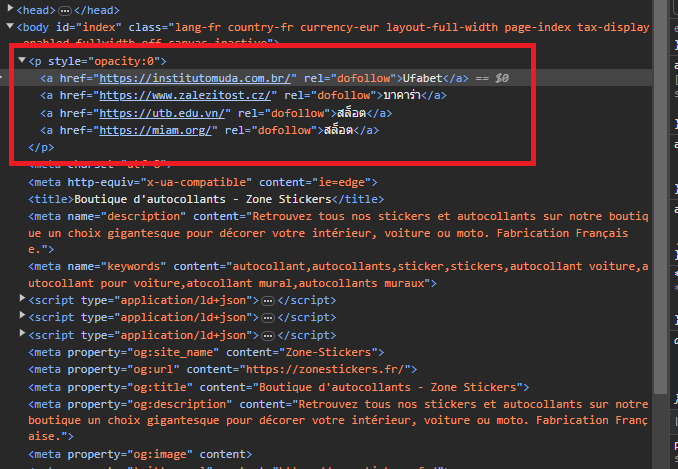678x469 pixels.
Task: Click the https://zonestickers.fr/ content value
Action: 325,370
